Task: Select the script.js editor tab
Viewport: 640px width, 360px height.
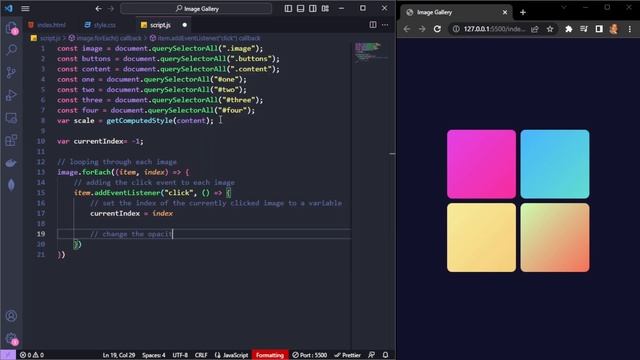Action: (x=160, y=25)
